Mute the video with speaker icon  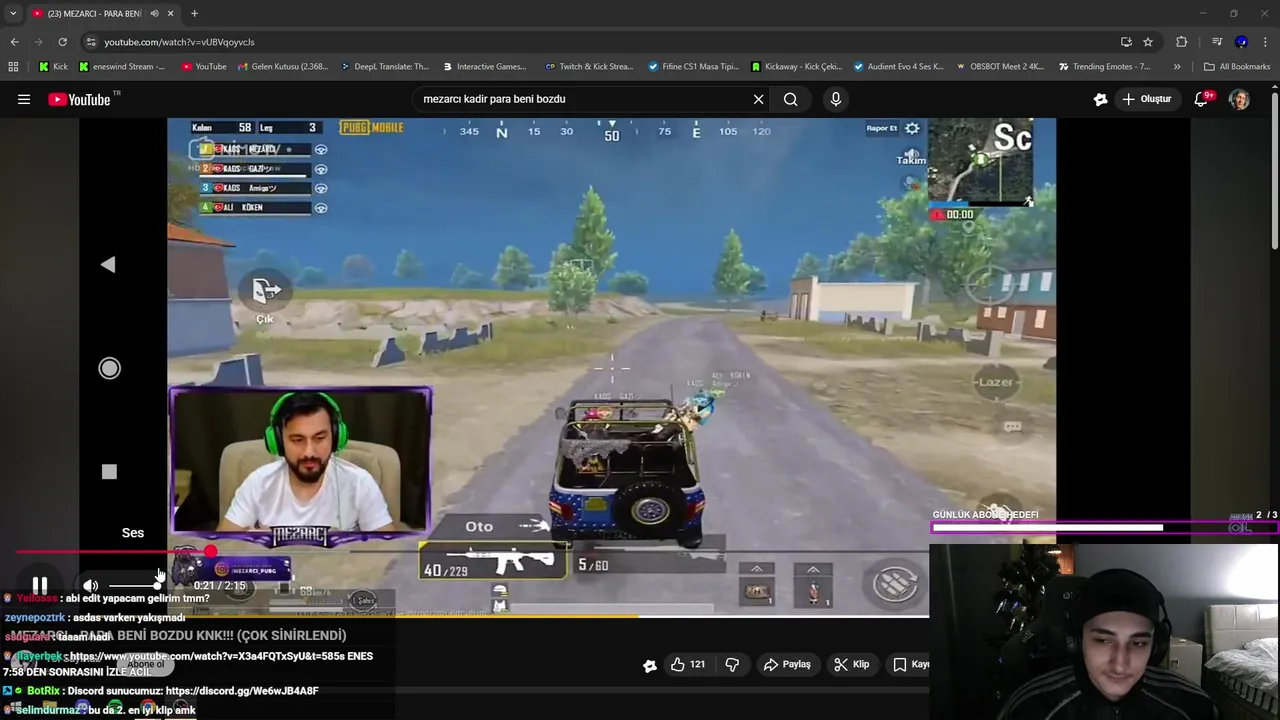pyautogui.click(x=90, y=585)
